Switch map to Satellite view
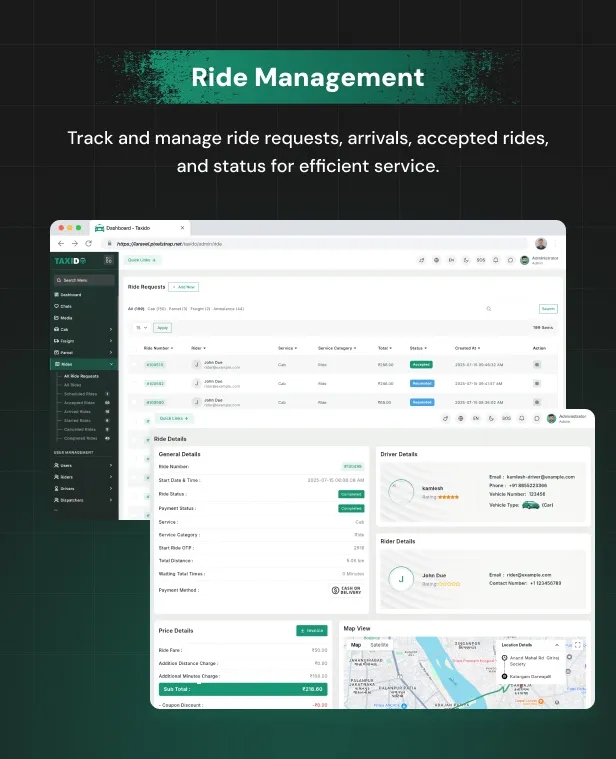This screenshot has height=759, width=616. pyautogui.click(x=379, y=645)
